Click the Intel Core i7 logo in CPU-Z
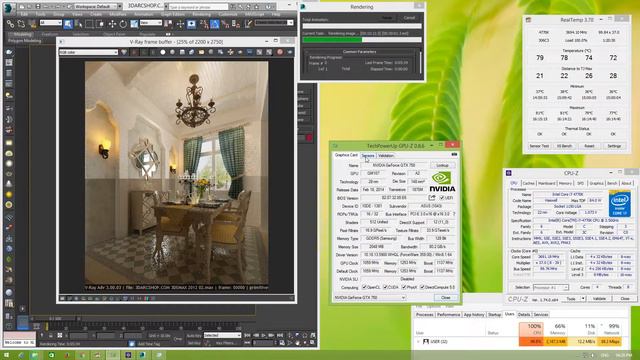The image size is (640, 360). pyautogui.click(x=619, y=204)
